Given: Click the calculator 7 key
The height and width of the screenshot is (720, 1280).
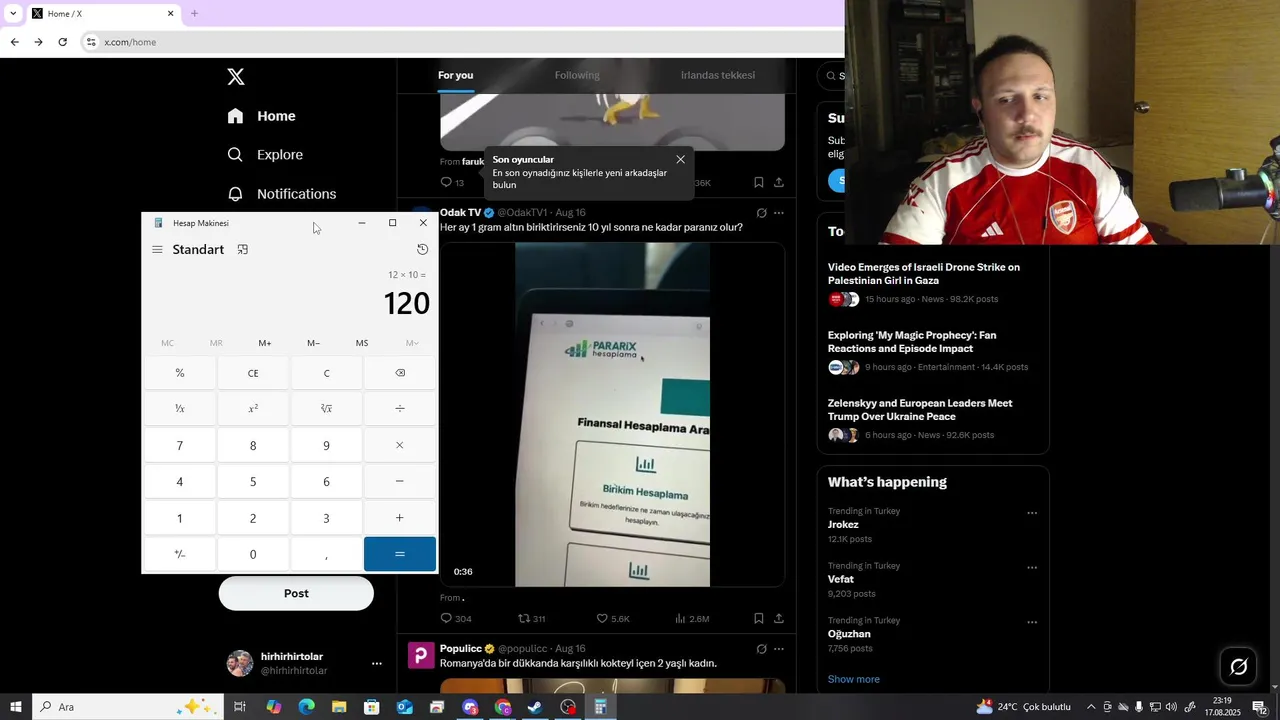Looking at the screenshot, I should coord(180,445).
